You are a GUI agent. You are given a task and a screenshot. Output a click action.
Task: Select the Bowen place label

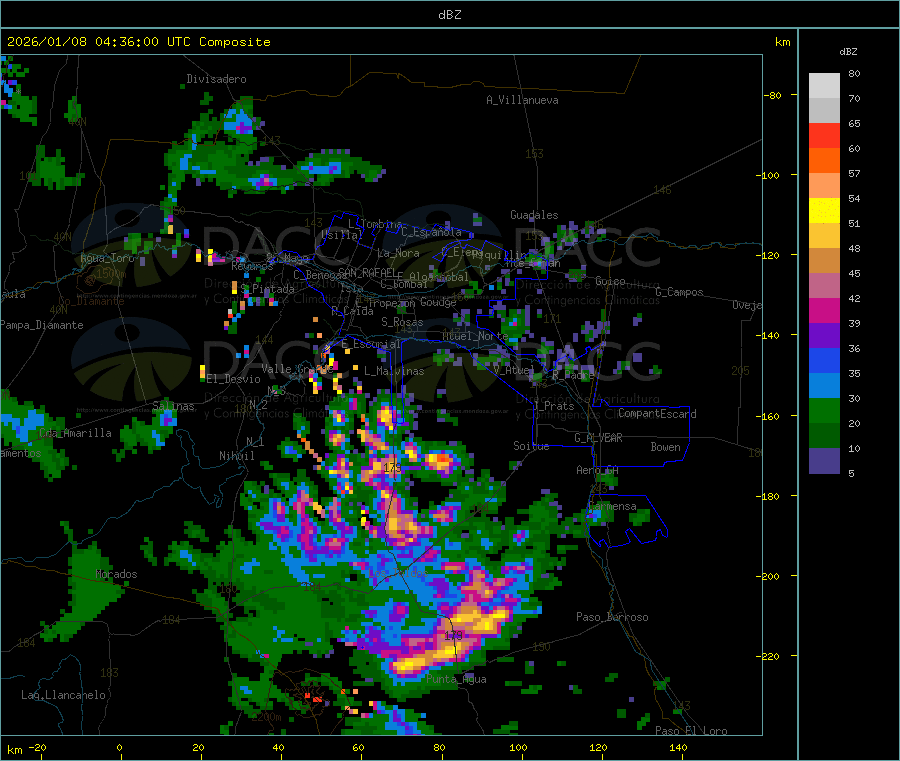click(666, 447)
